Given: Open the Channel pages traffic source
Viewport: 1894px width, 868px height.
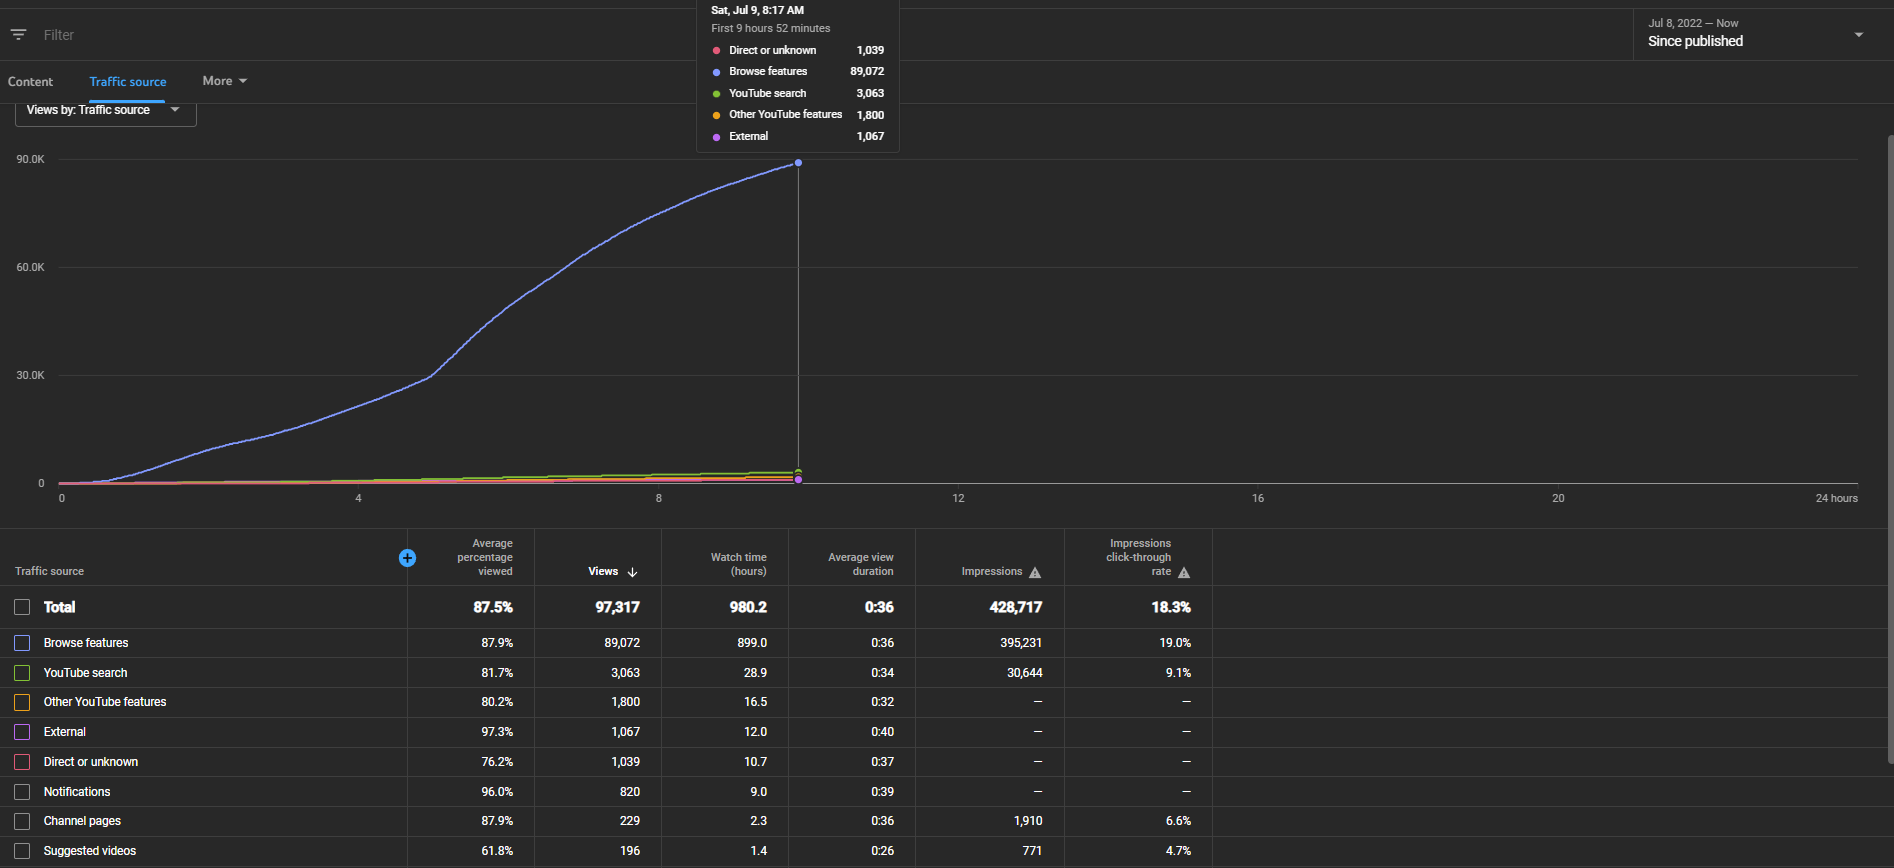Looking at the screenshot, I should pyautogui.click(x=82, y=821).
